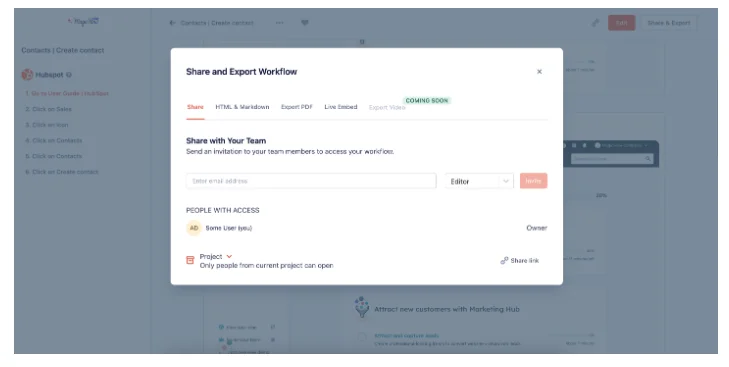Open the Export PDF tab
This screenshot has height=367, width=729.
(297, 107)
